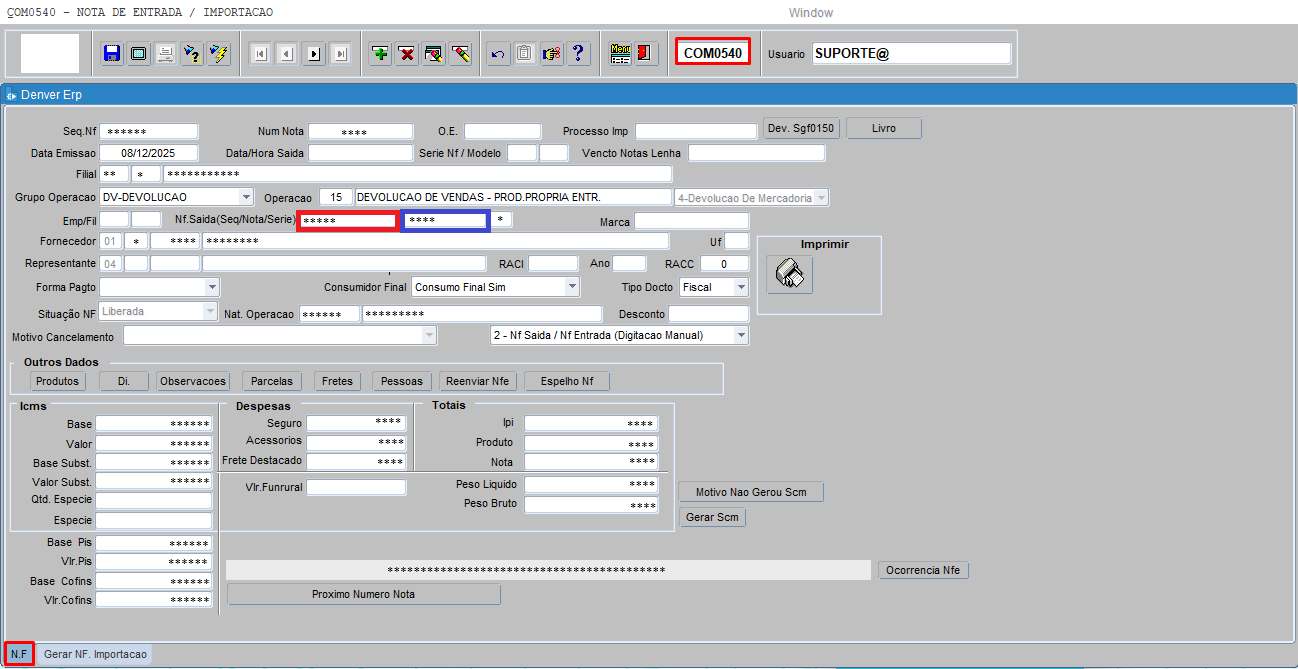Click the blue question mark help icon

coord(578,54)
